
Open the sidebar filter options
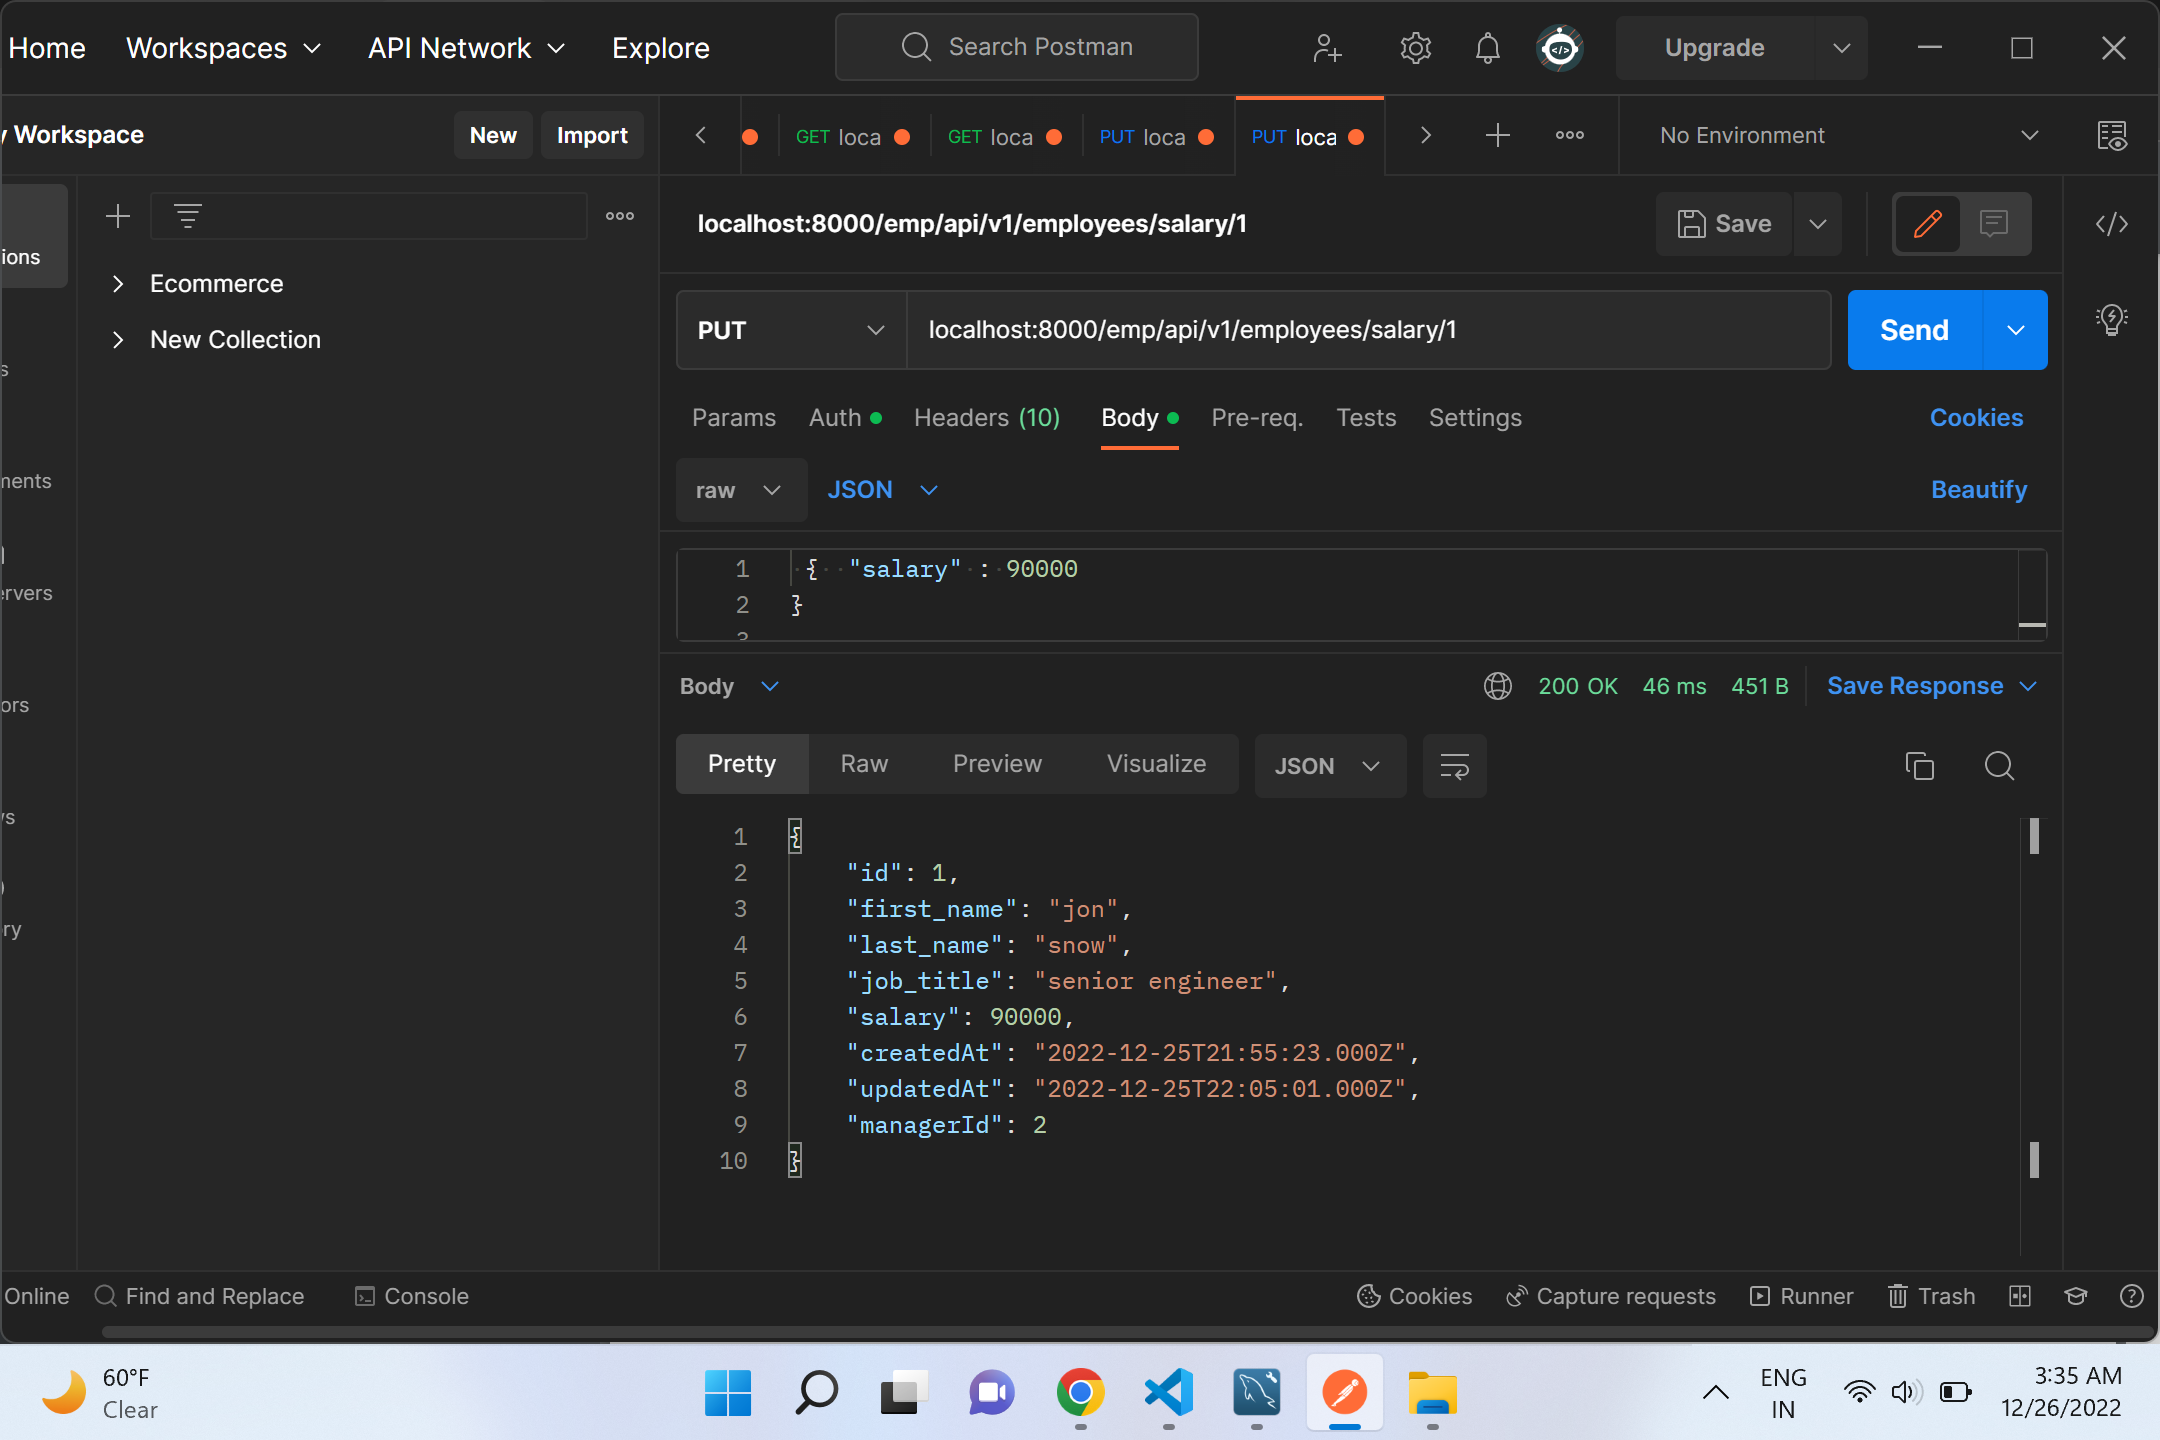(x=188, y=215)
